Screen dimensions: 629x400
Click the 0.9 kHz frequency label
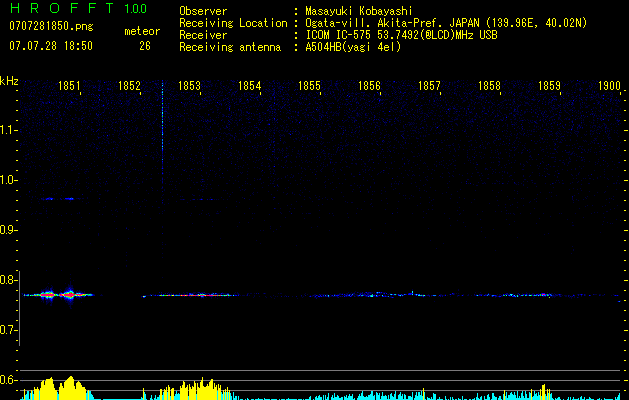[x=8, y=230]
